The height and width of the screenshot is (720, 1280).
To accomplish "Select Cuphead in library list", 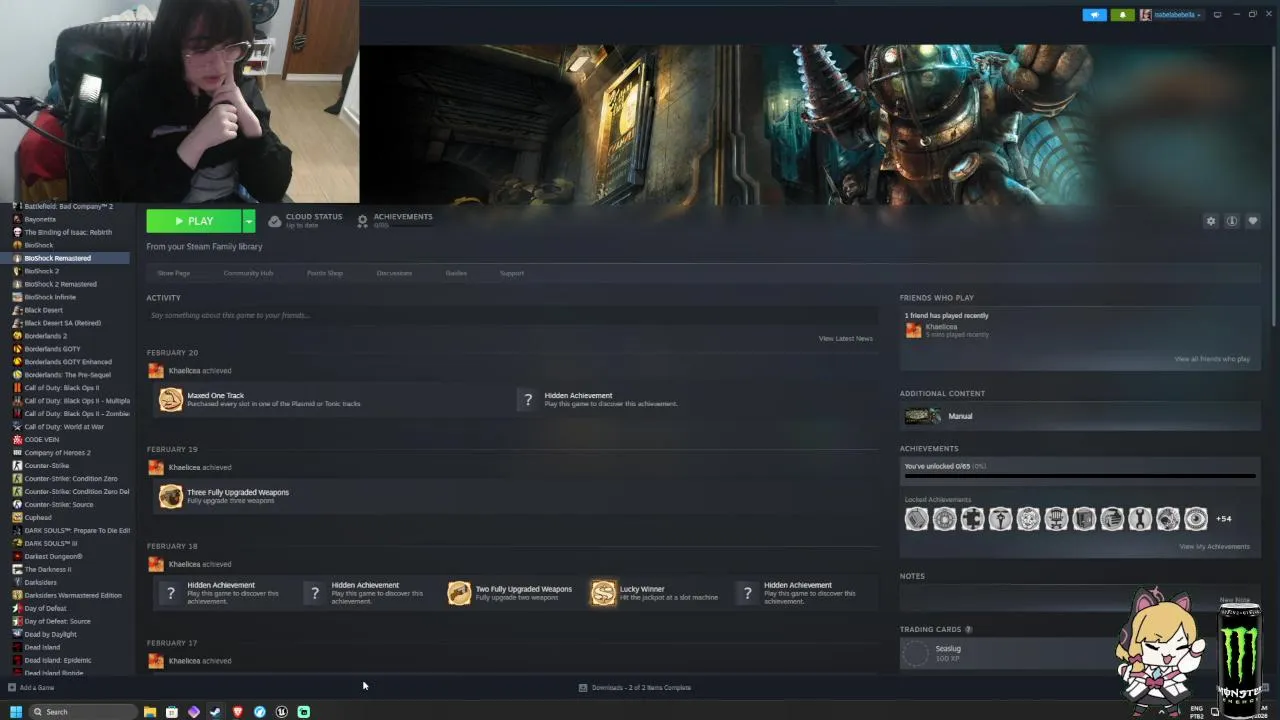I will 38,518.
